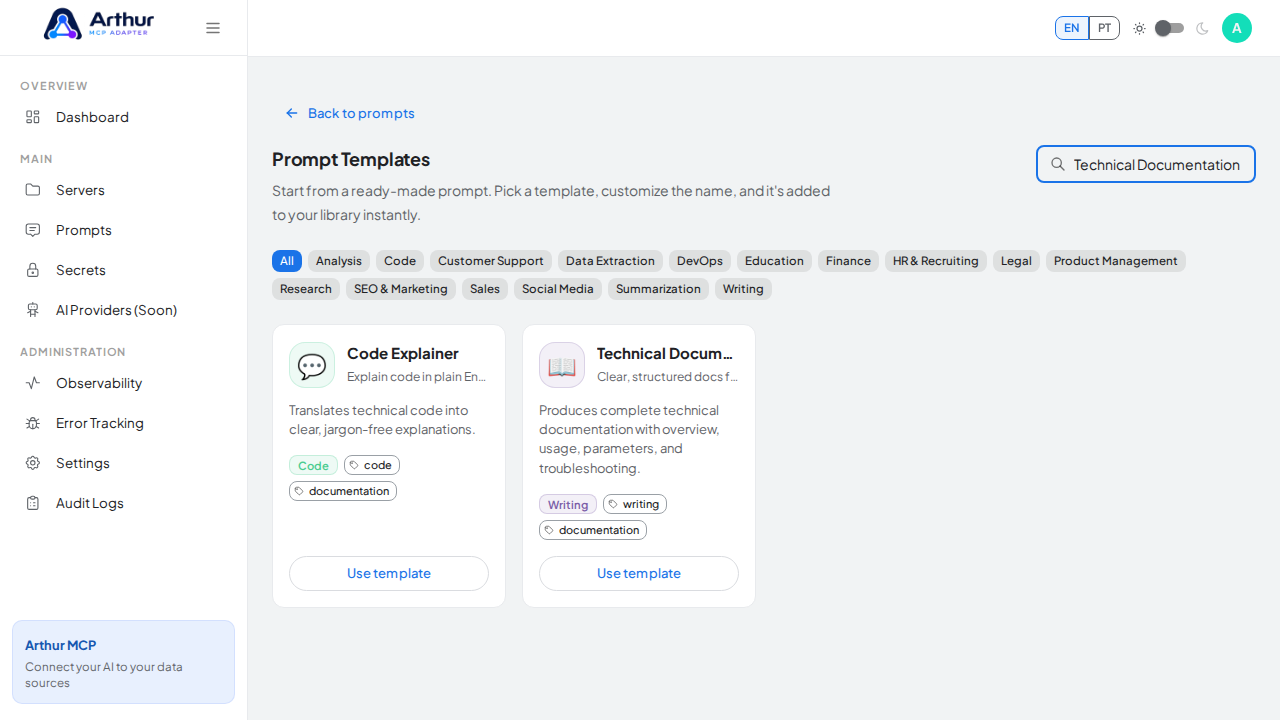Select the All category filter
This screenshot has width=1280, height=720.
click(x=287, y=261)
